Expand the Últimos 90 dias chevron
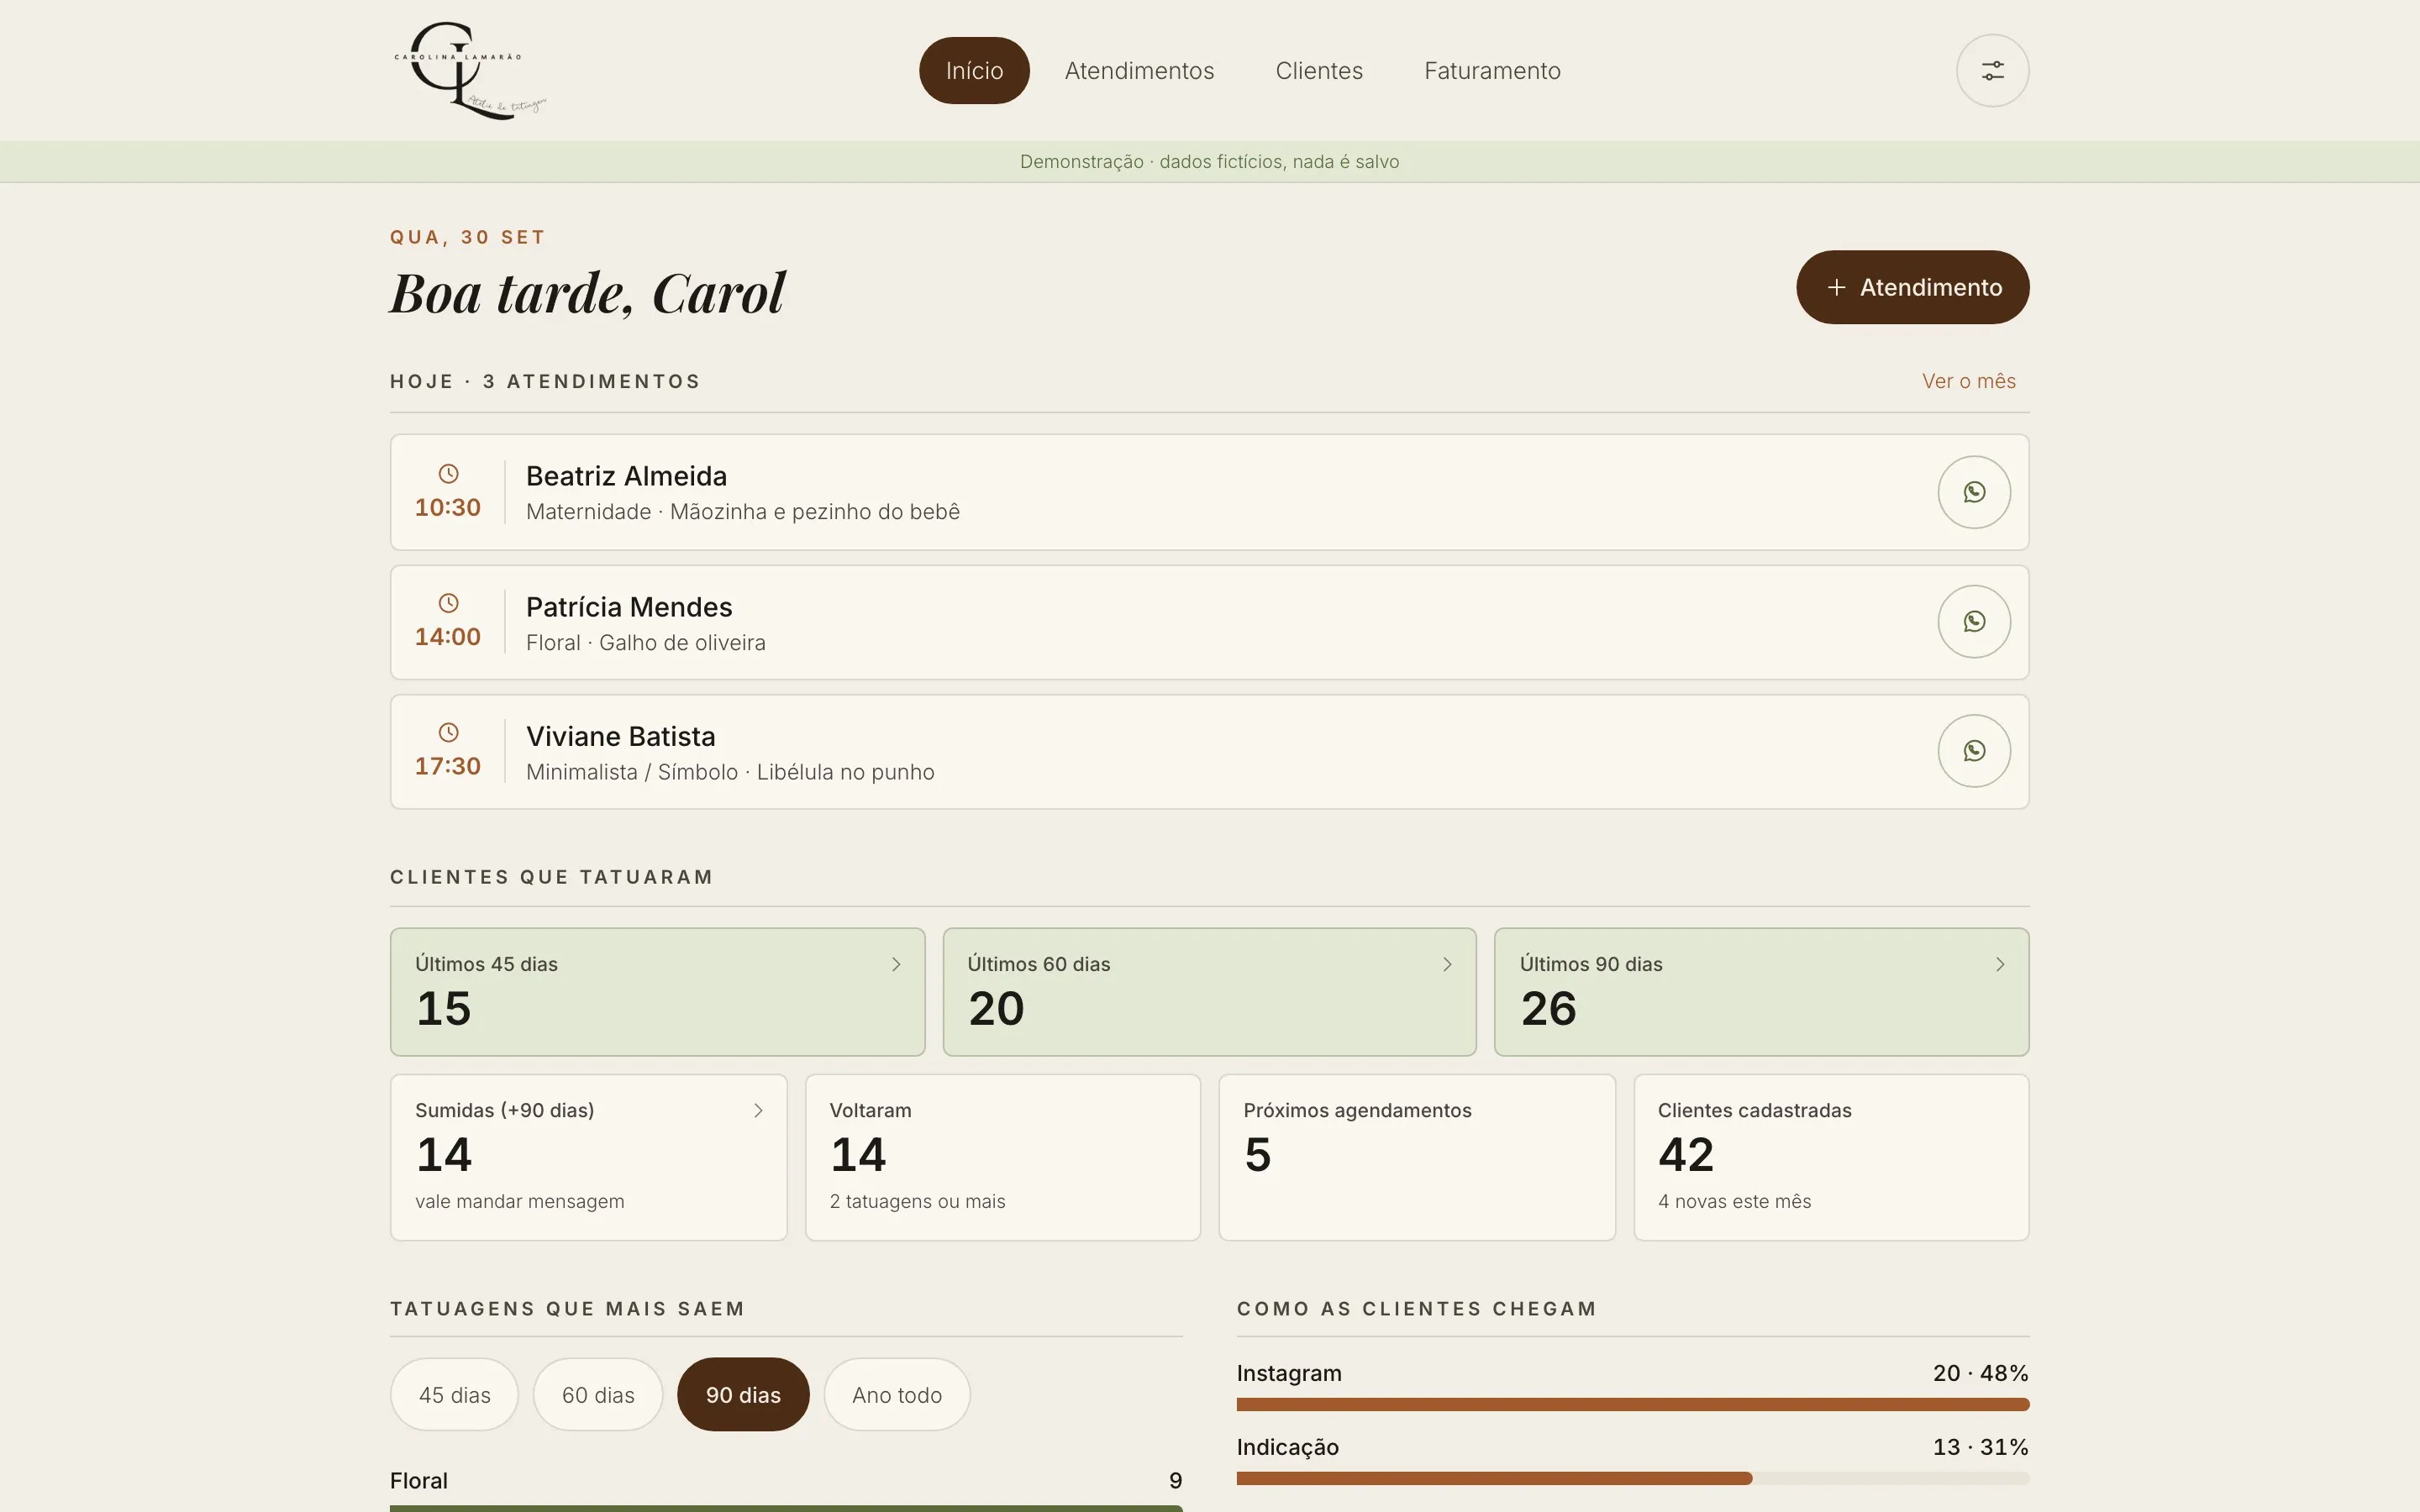The image size is (2420, 1512). pos(2000,964)
